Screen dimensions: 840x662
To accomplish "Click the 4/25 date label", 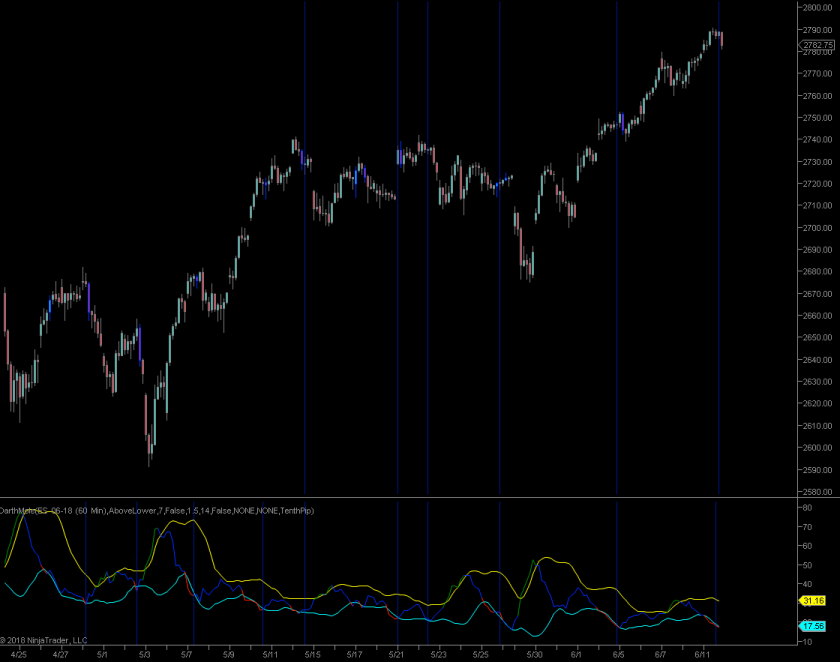I will (x=18, y=655).
